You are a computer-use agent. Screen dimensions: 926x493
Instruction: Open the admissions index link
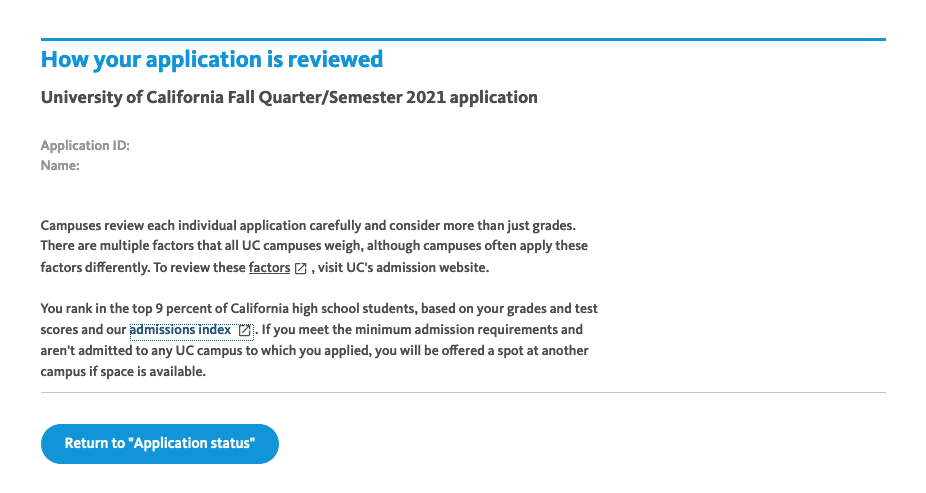pyautogui.click(x=180, y=329)
